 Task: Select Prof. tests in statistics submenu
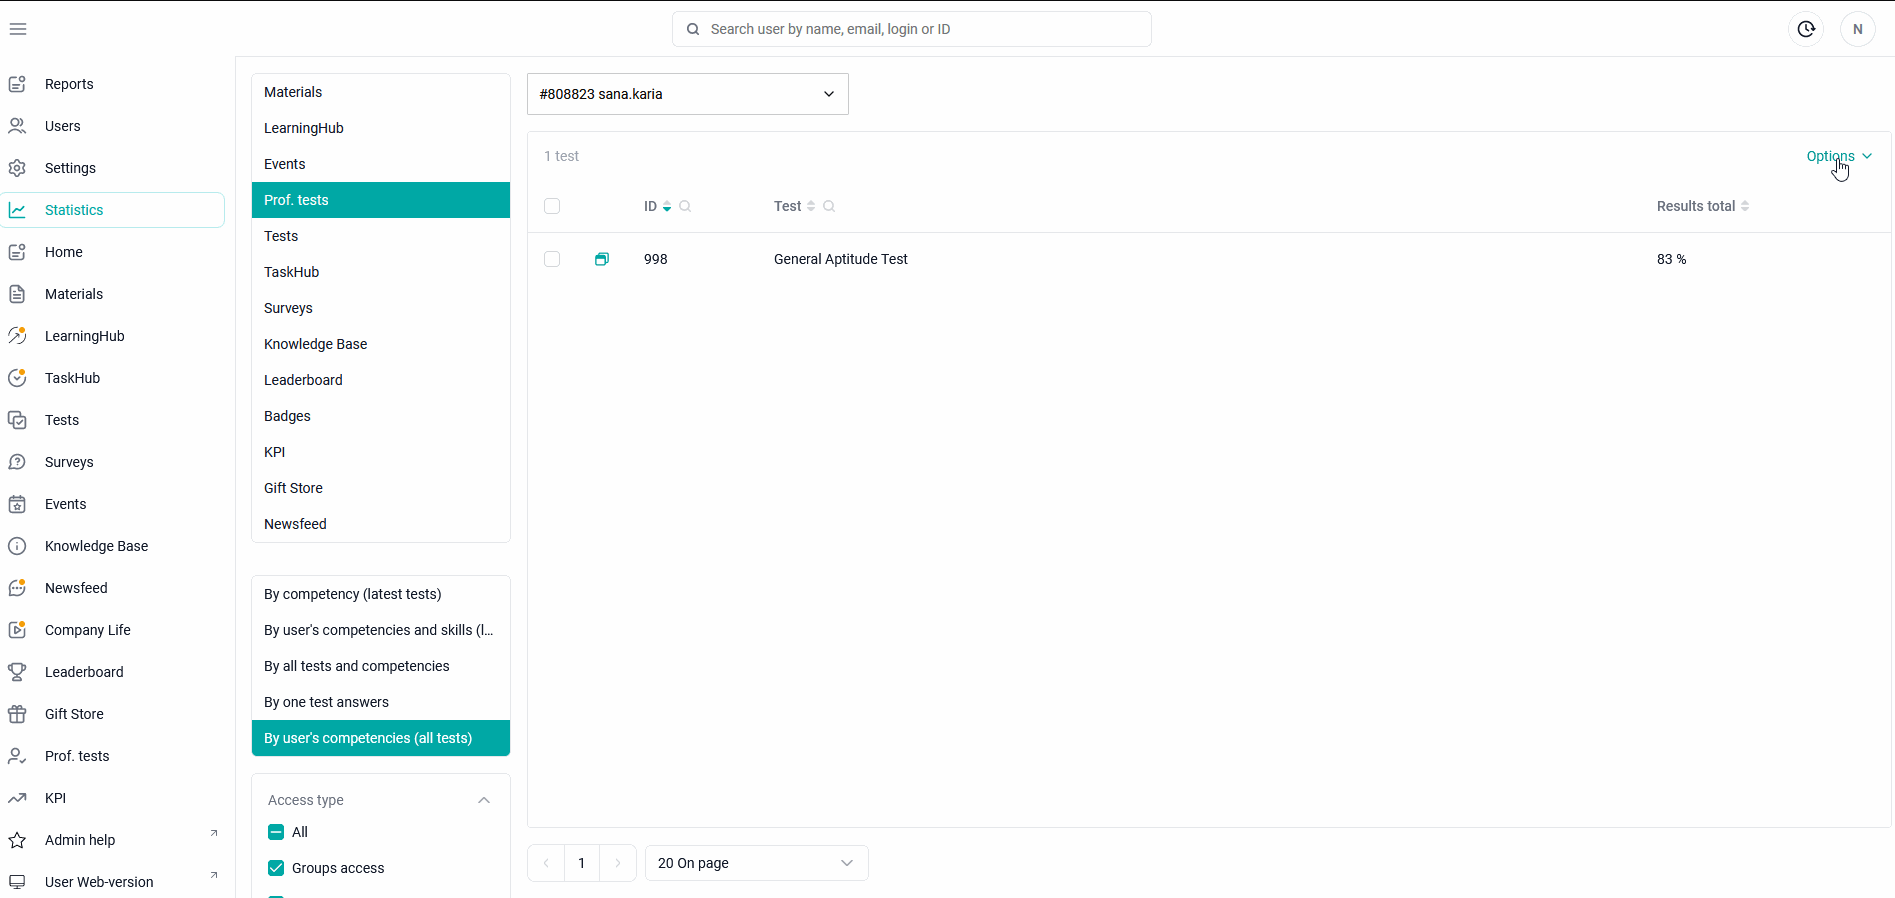[381, 200]
